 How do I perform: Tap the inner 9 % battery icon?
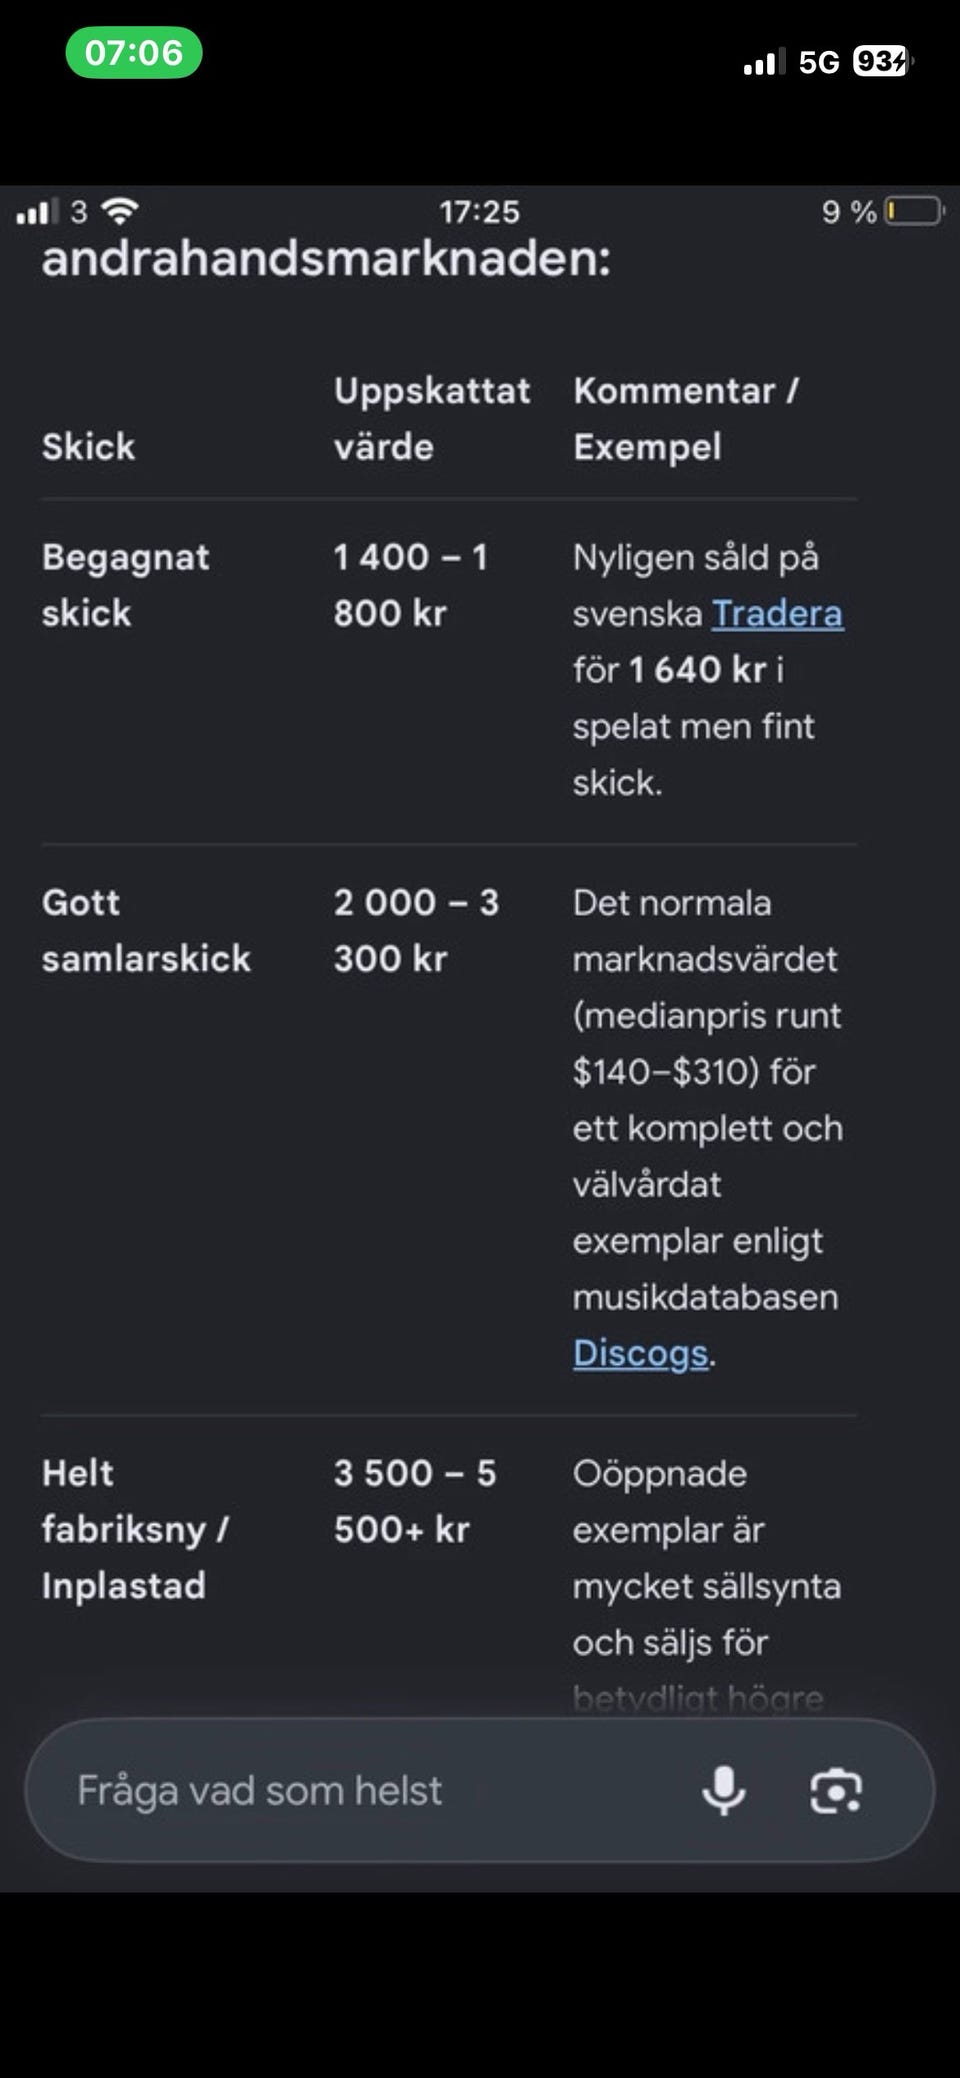click(915, 211)
